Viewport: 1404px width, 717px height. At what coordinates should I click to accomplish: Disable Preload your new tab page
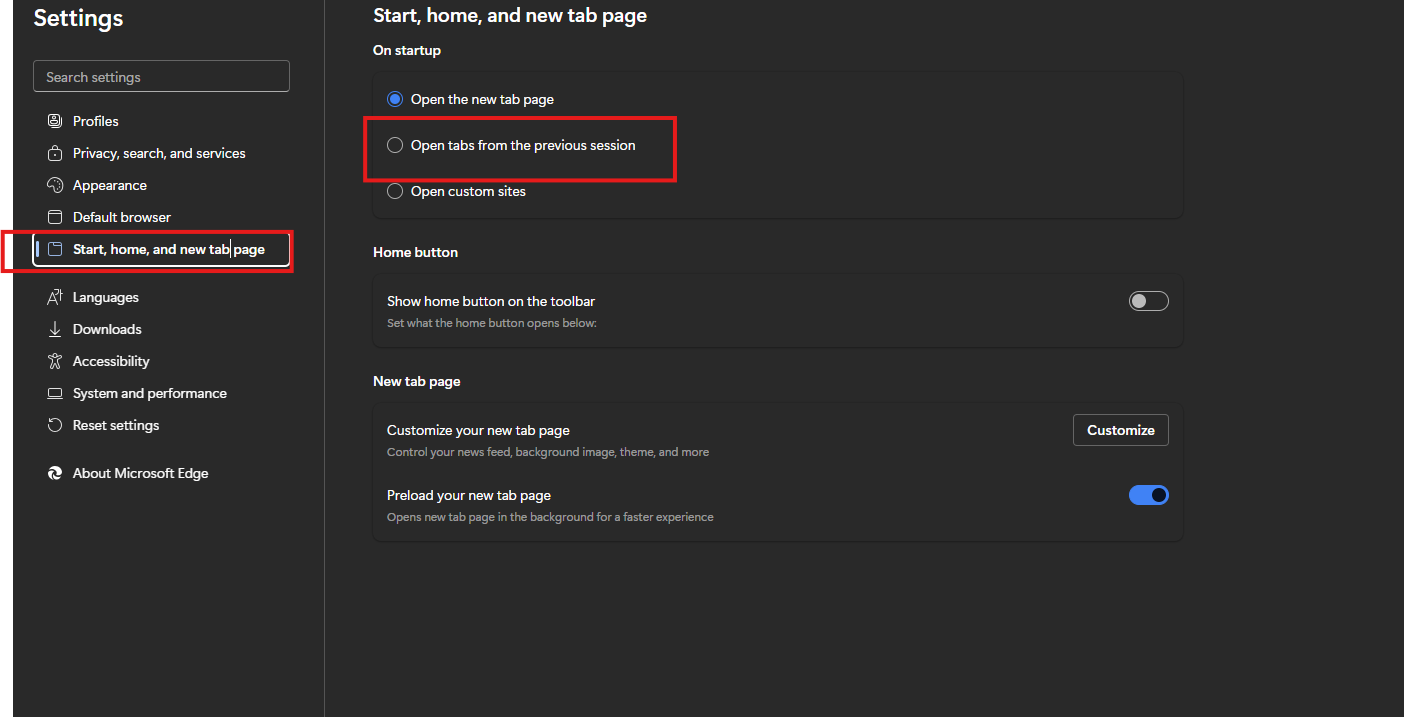(x=1148, y=495)
